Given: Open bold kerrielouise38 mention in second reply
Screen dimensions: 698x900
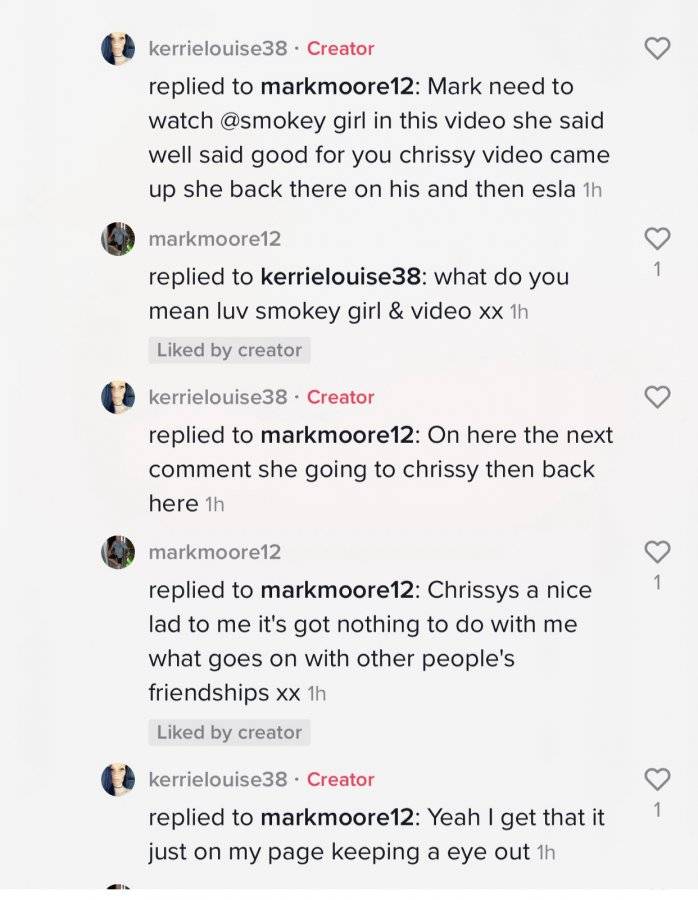Looking at the screenshot, I should tap(342, 276).
